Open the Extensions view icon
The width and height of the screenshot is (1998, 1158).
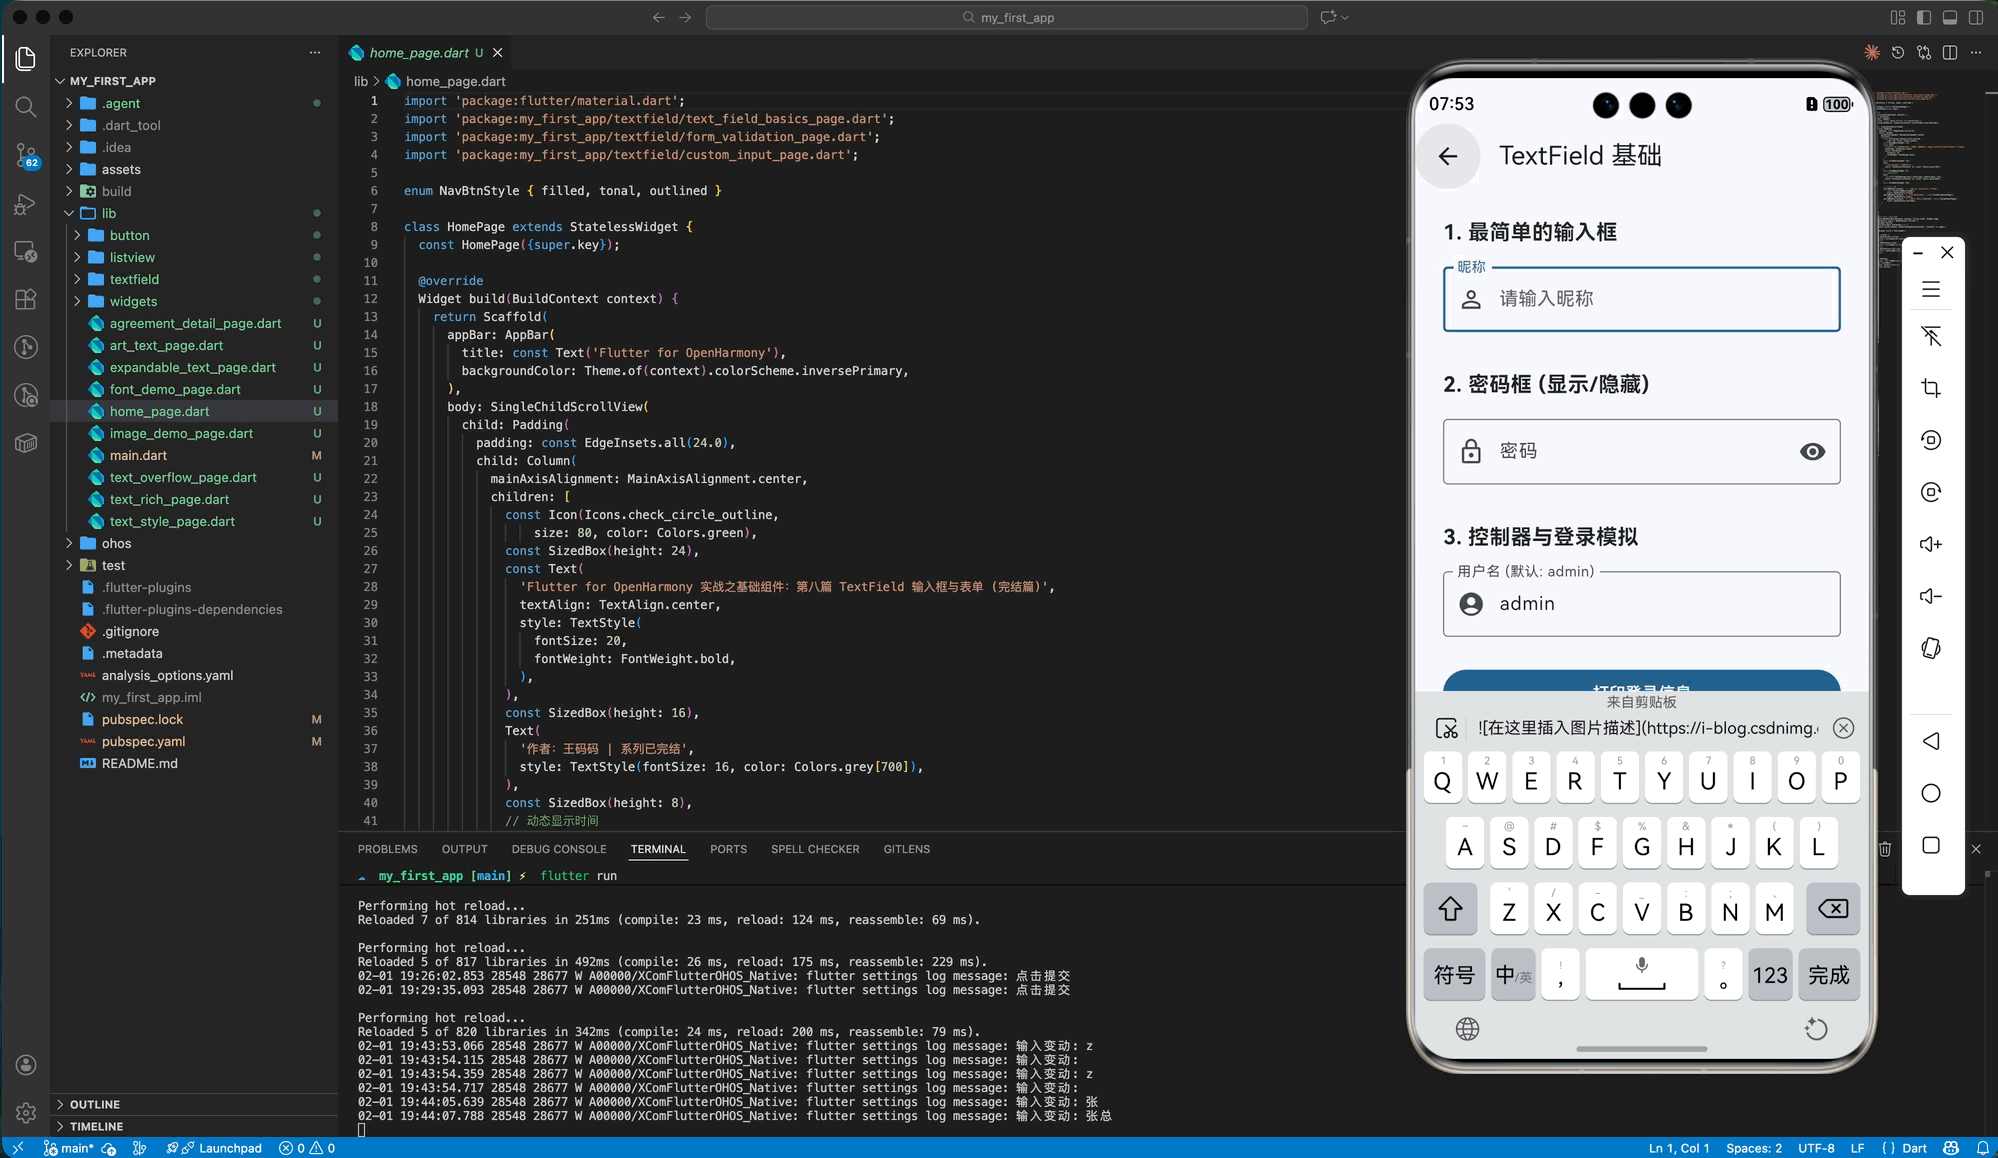tap(26, 299)
